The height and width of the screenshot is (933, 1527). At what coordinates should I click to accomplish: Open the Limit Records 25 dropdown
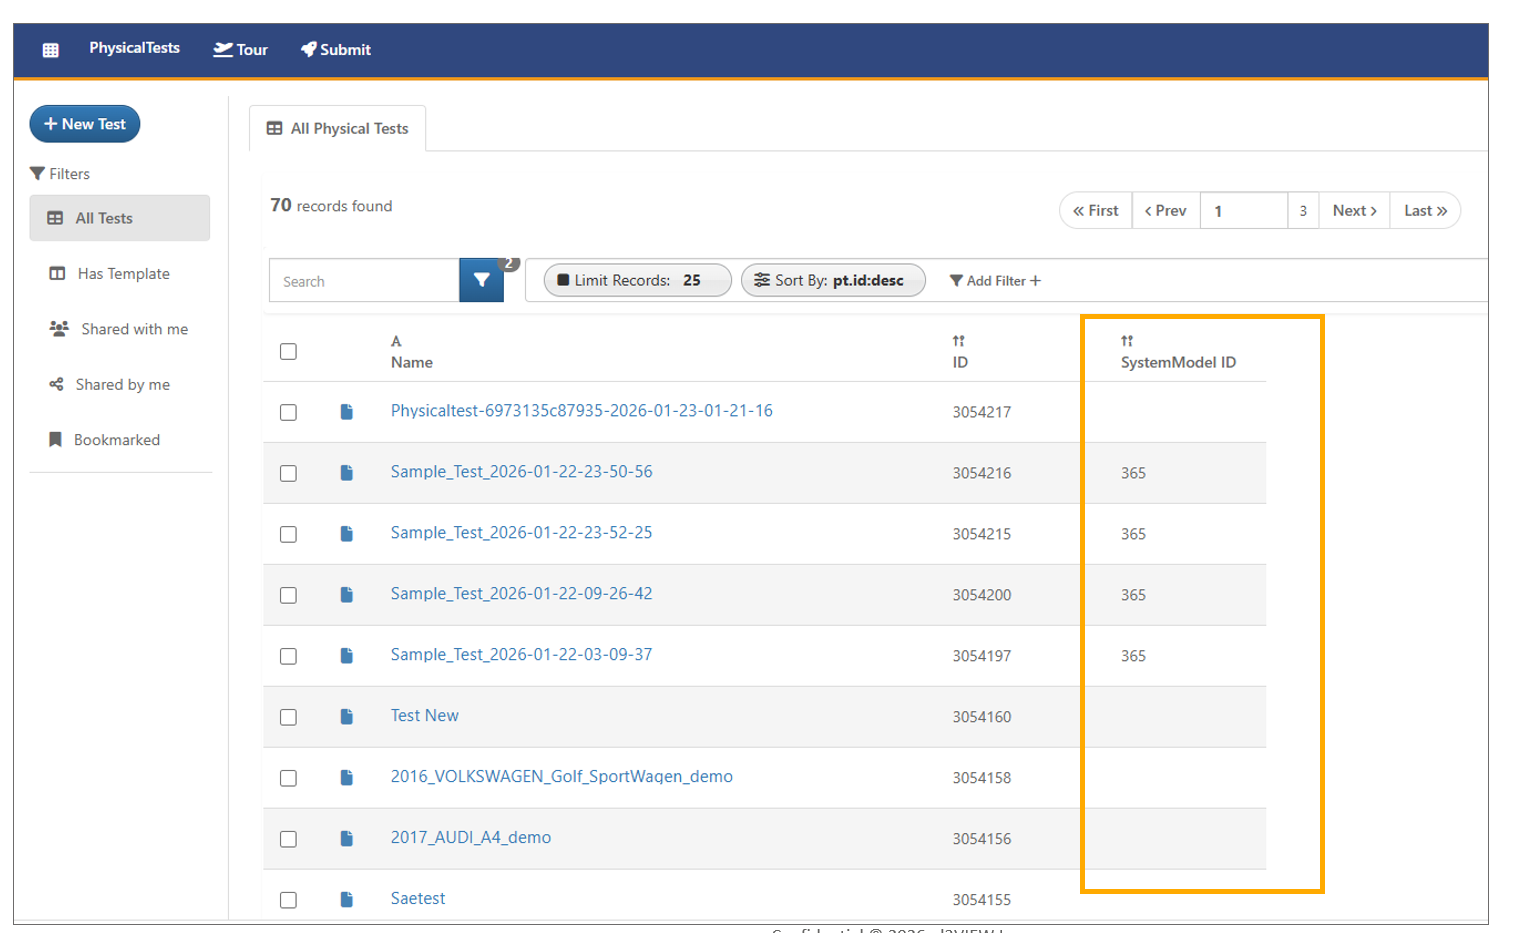click(x=637, y=281)
